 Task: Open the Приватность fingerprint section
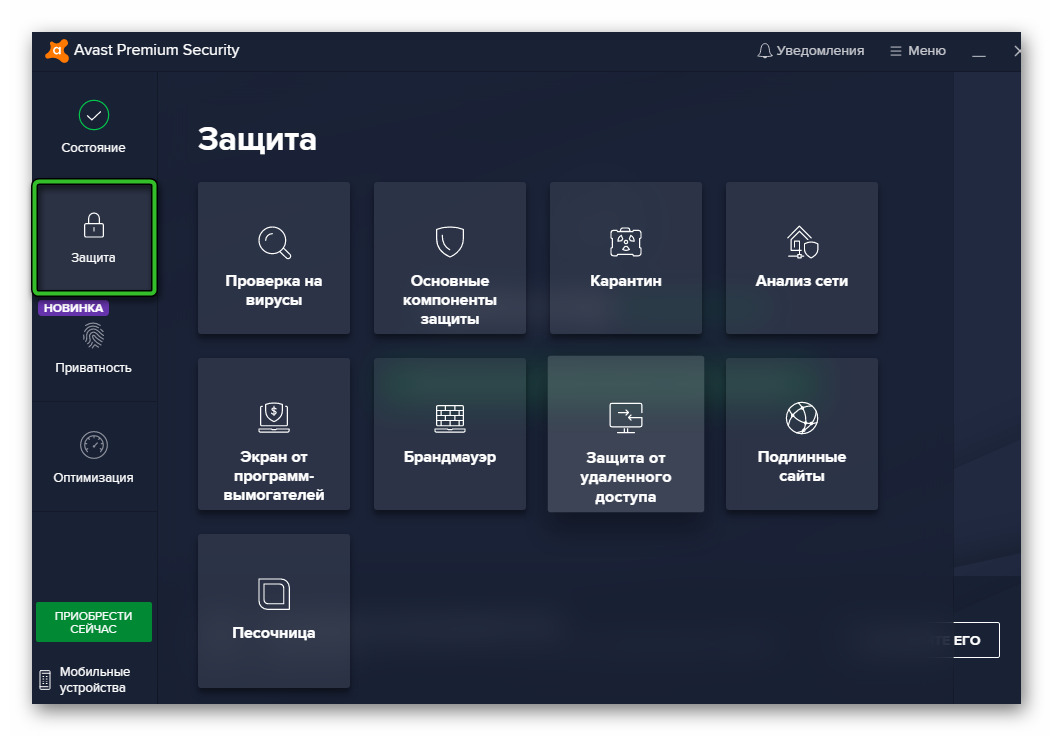click(93, 348)
